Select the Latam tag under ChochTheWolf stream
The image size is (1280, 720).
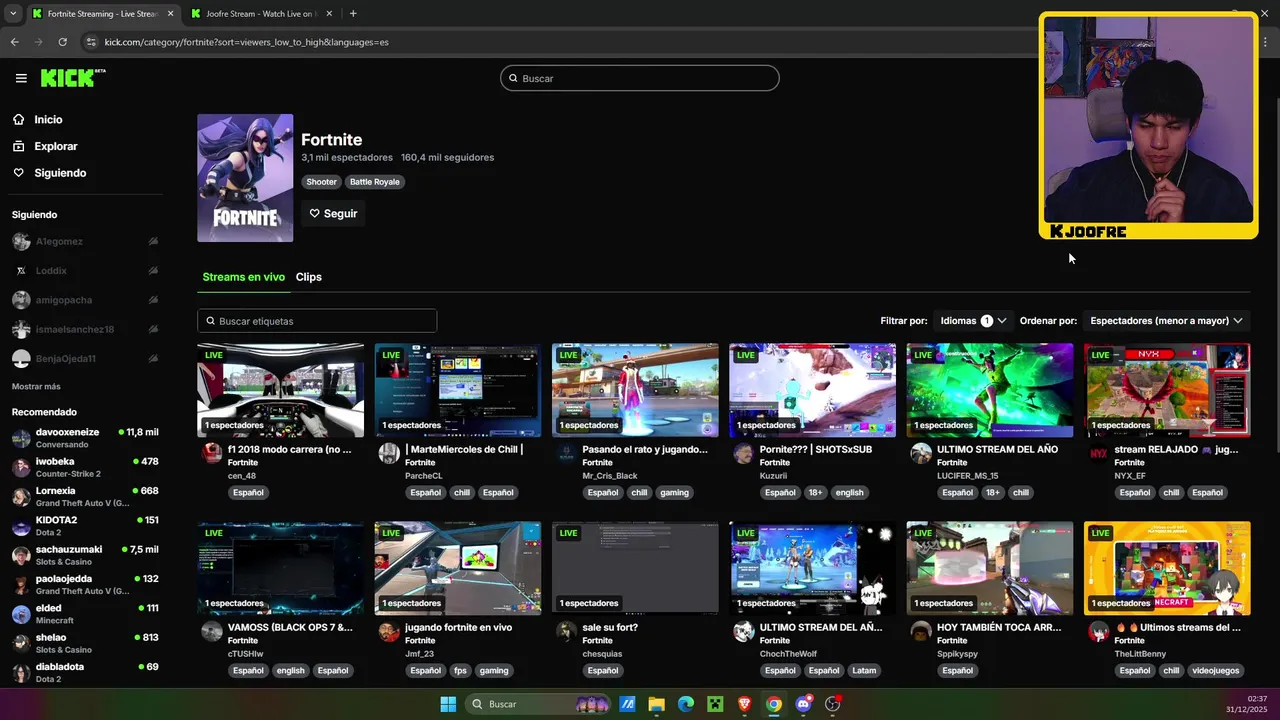click(x=864, y=670)
